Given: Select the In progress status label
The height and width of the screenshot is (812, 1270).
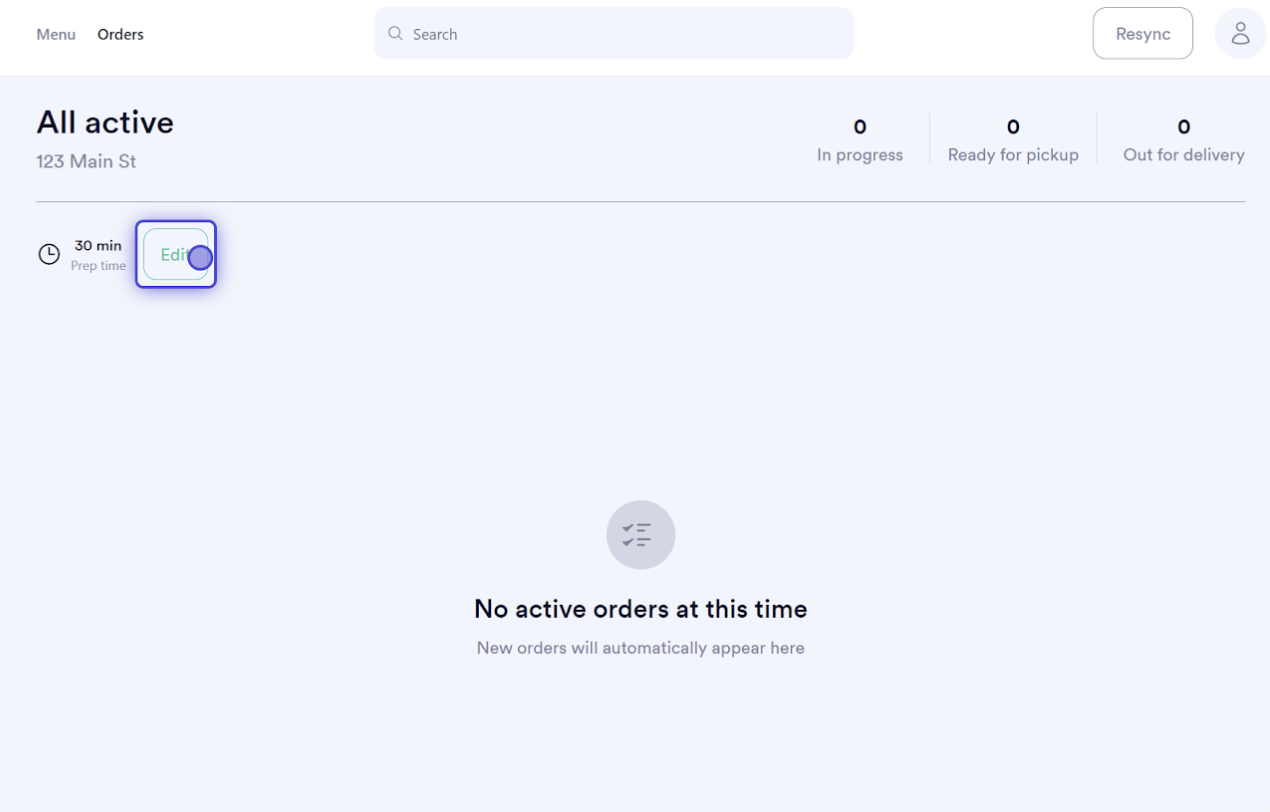Looking at the screenshot, I should 860,155.
